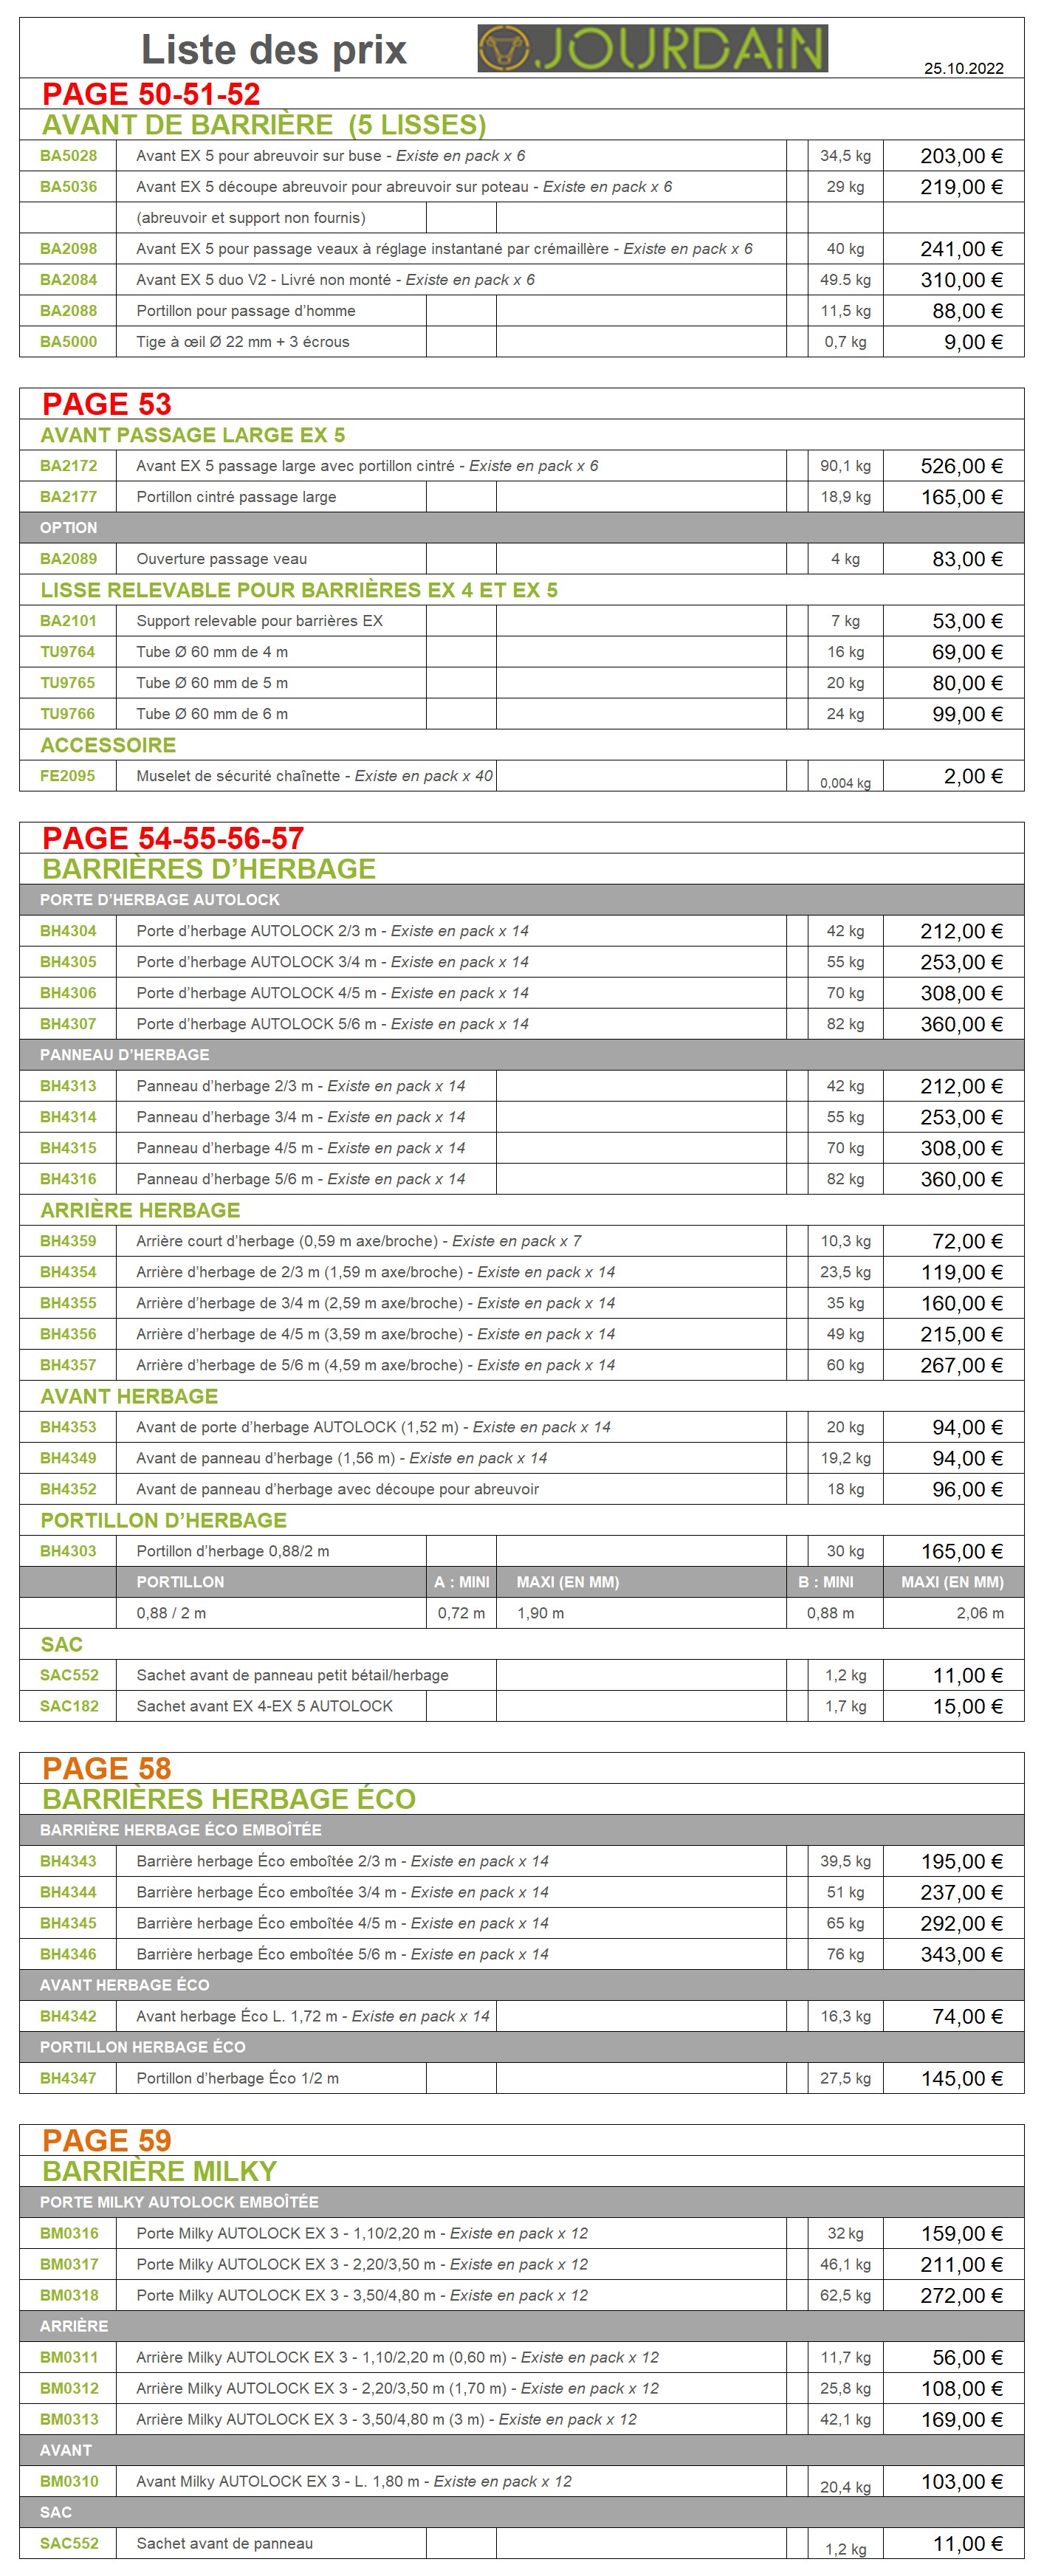The height and width of the screenshot is (2576, 1044).
Task: Click the PAGE 58 orange heading
Action: click(x=106, y=1768)
